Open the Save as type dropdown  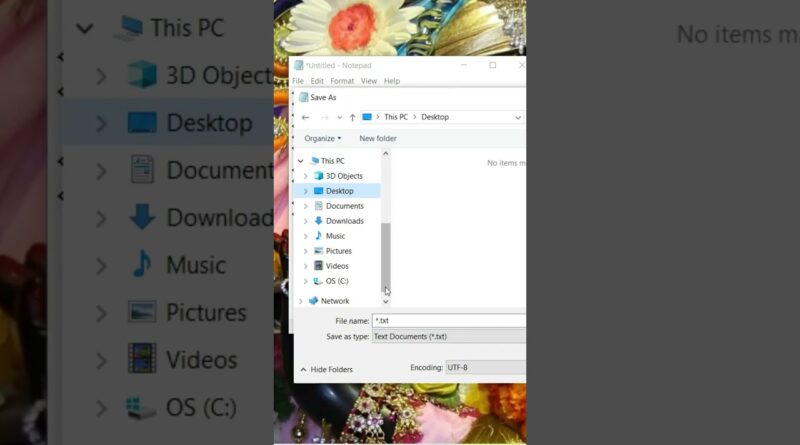point(448,337)
